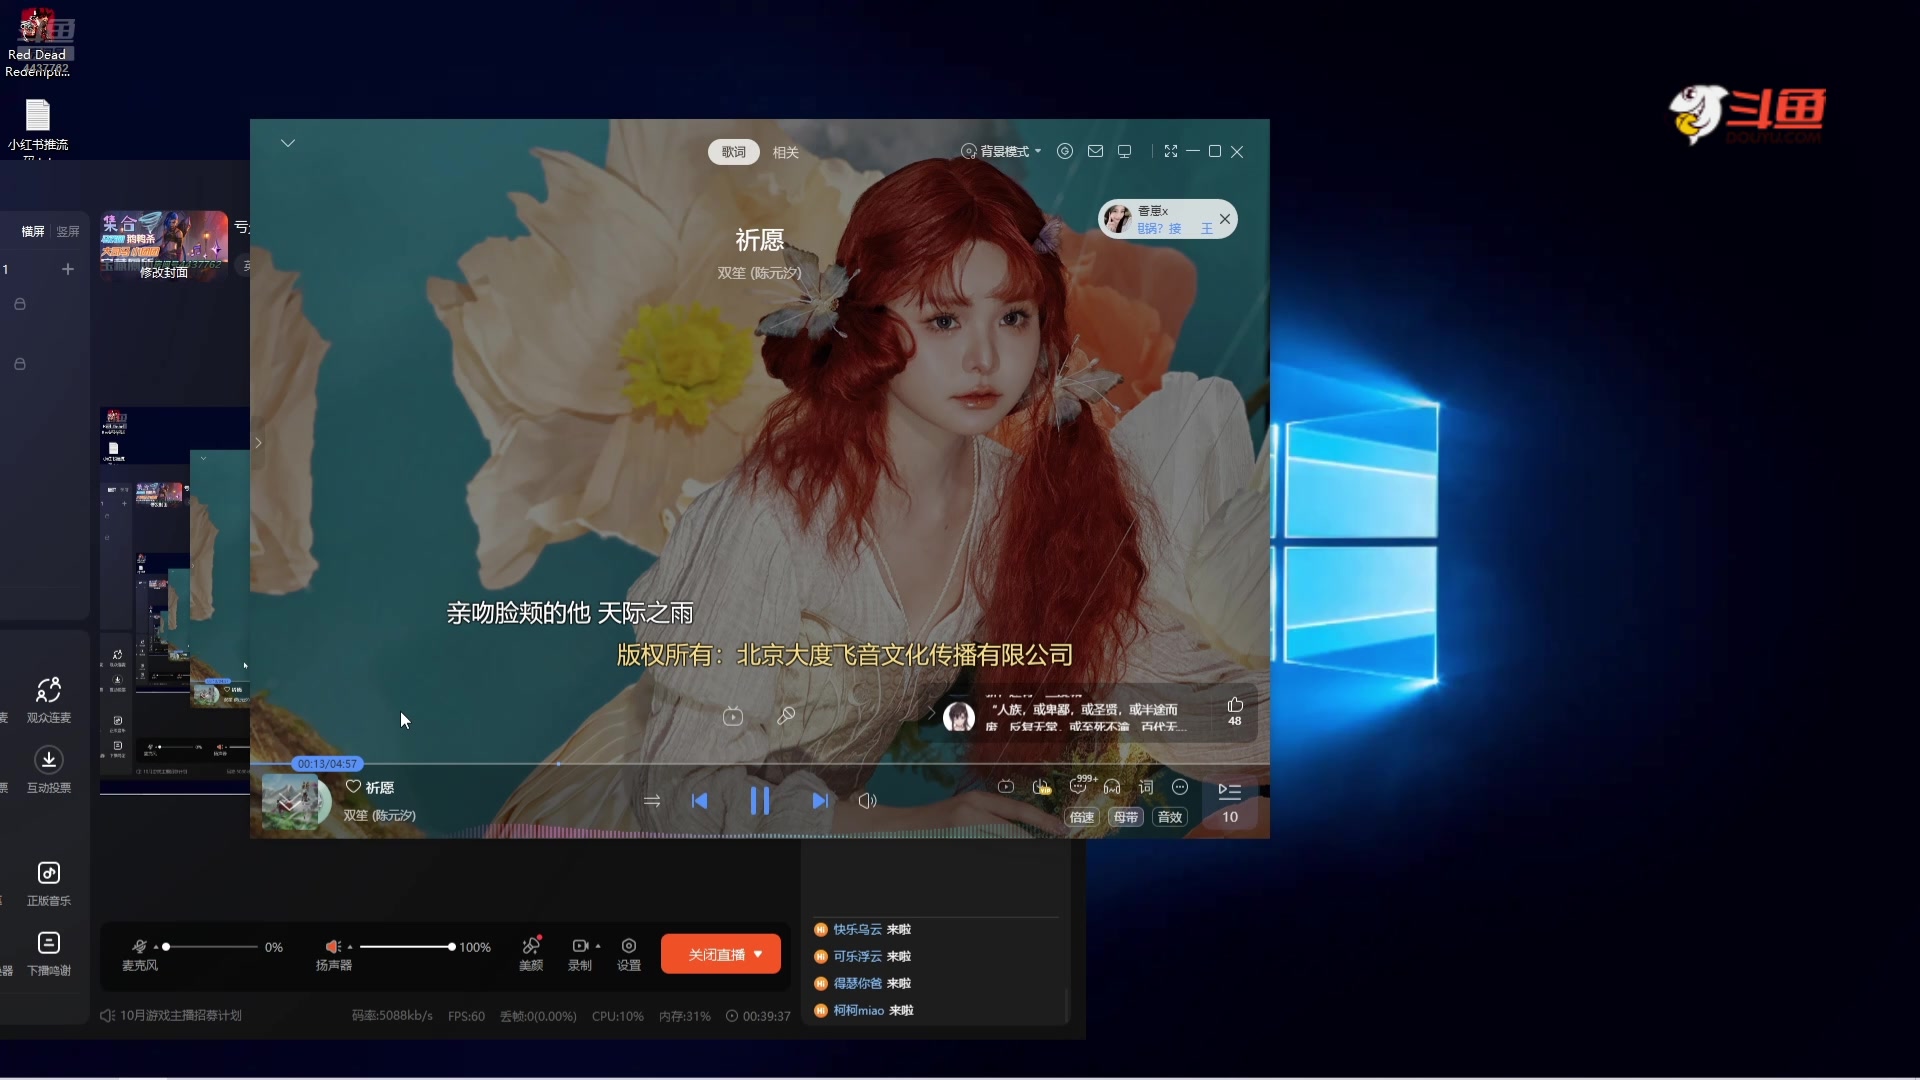This screenshot has width=1920, height=1080.
Task: Open the playlist queue showing 10
Action: (x=1230, y=802)
